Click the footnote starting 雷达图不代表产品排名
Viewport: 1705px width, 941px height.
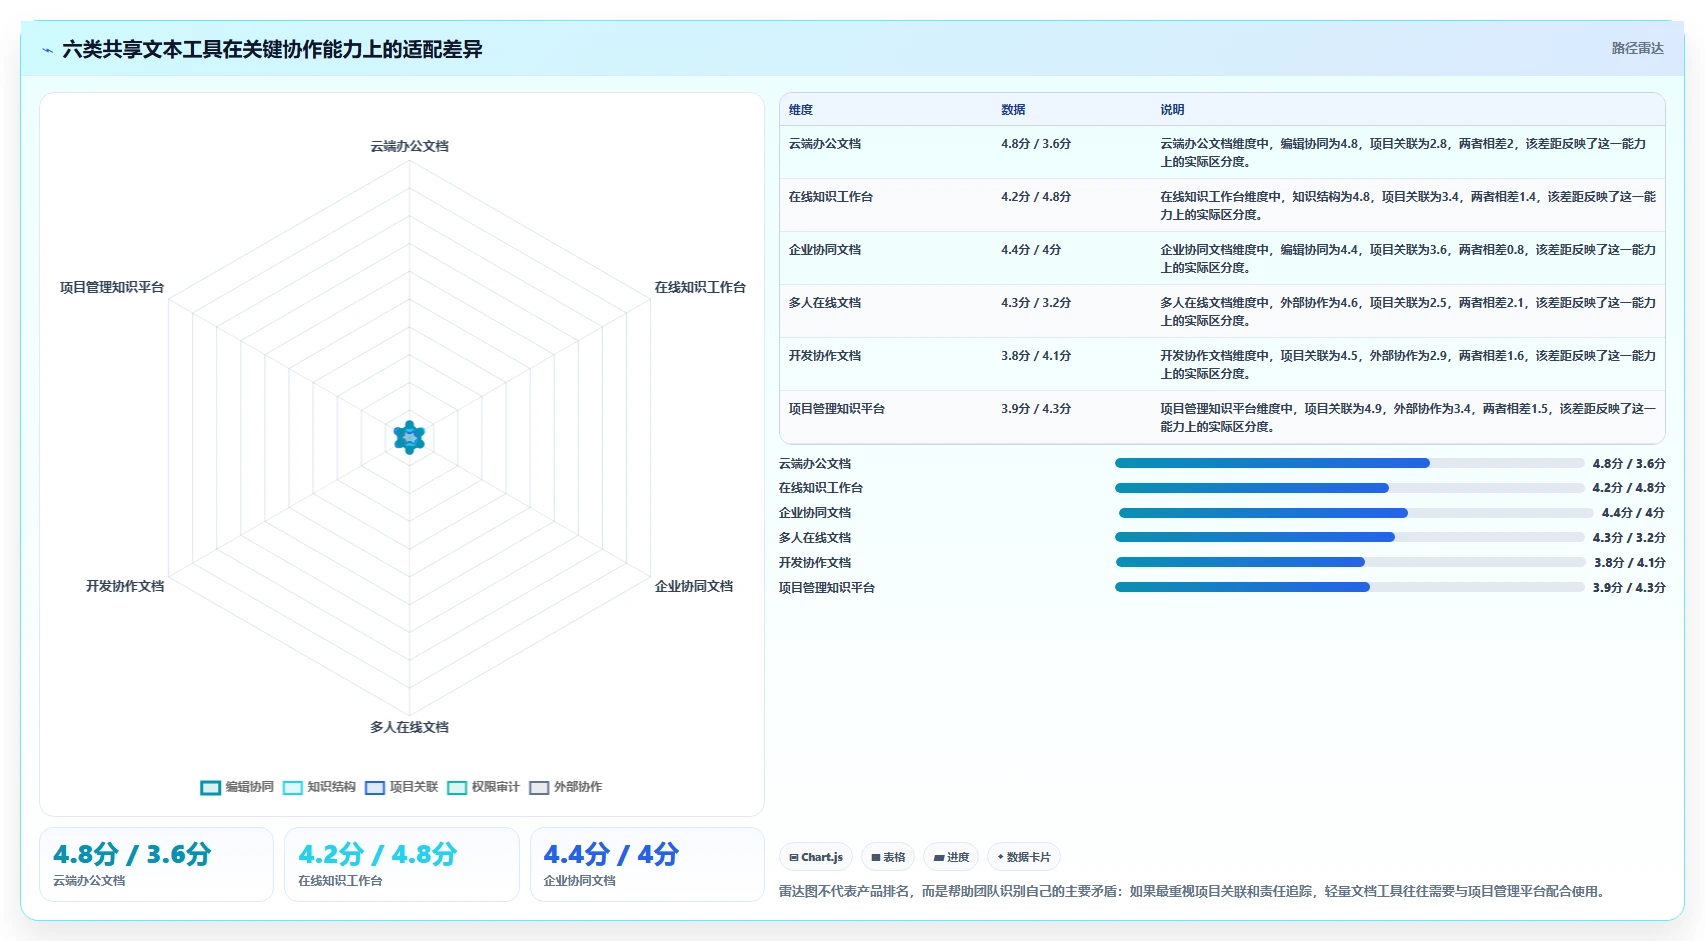click(x=1195, y=891)
